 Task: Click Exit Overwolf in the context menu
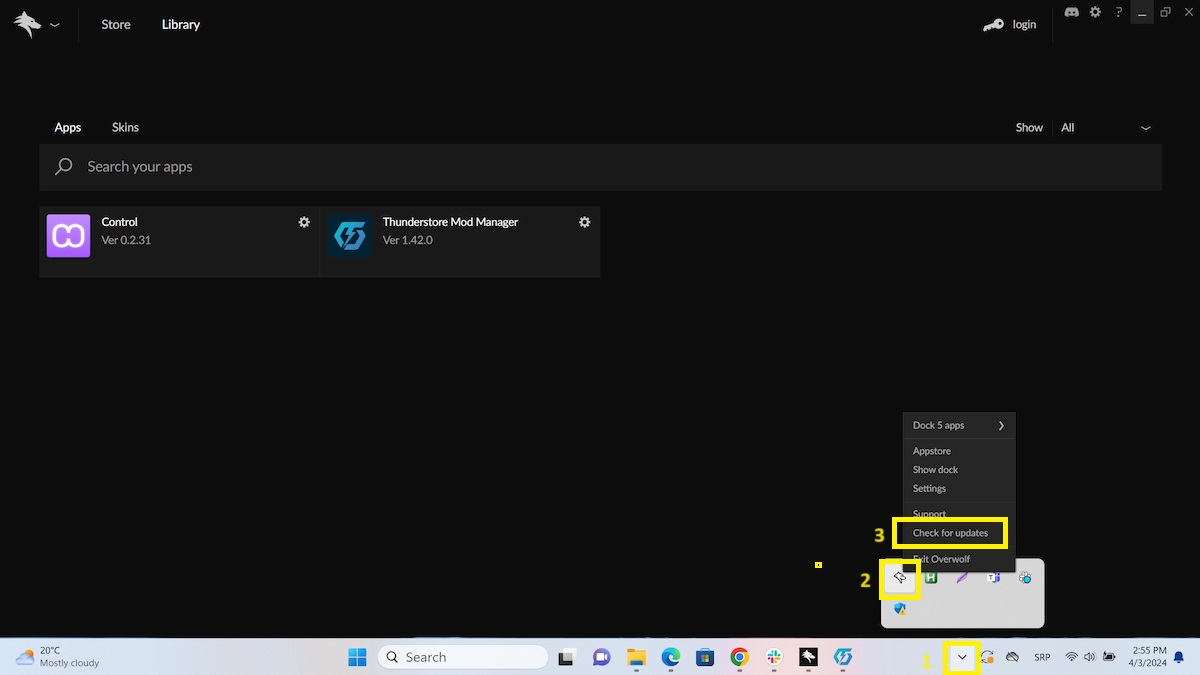pos(940,558)
